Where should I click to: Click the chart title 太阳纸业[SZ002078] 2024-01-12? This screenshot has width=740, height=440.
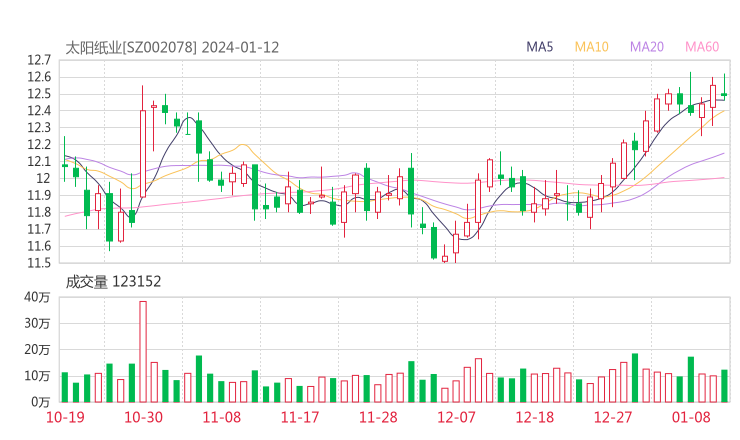[172, 48]
